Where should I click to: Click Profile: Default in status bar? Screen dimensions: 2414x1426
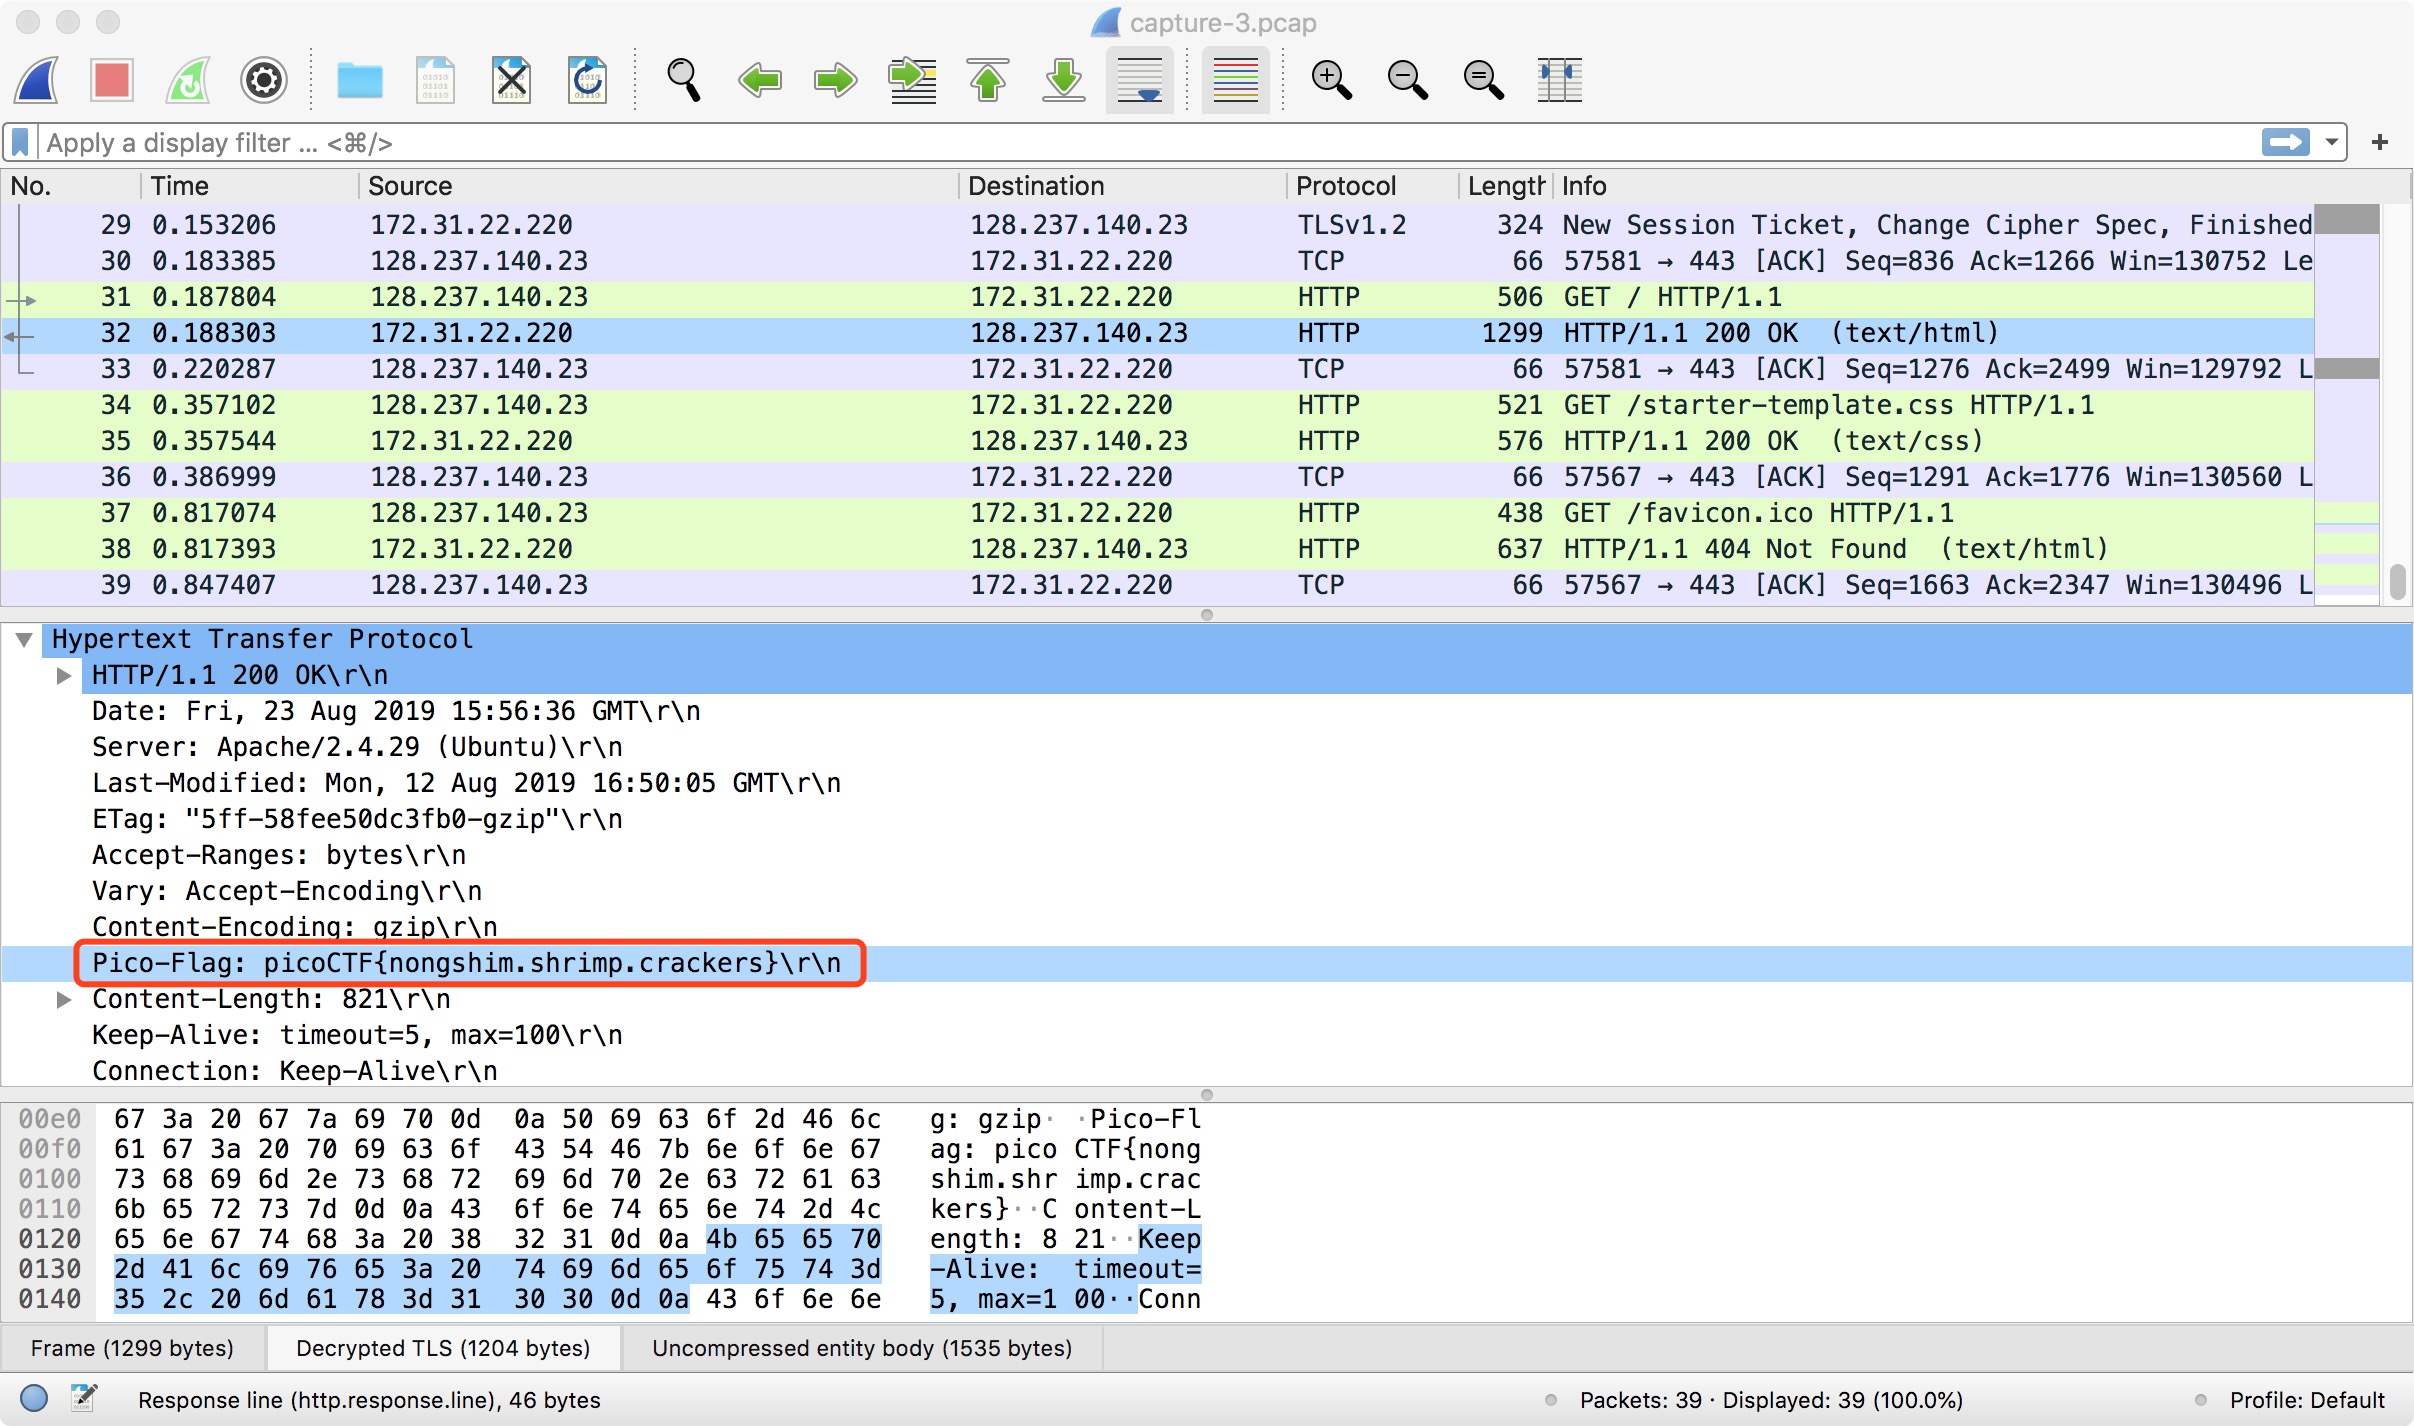(x=2306, y=1400)
